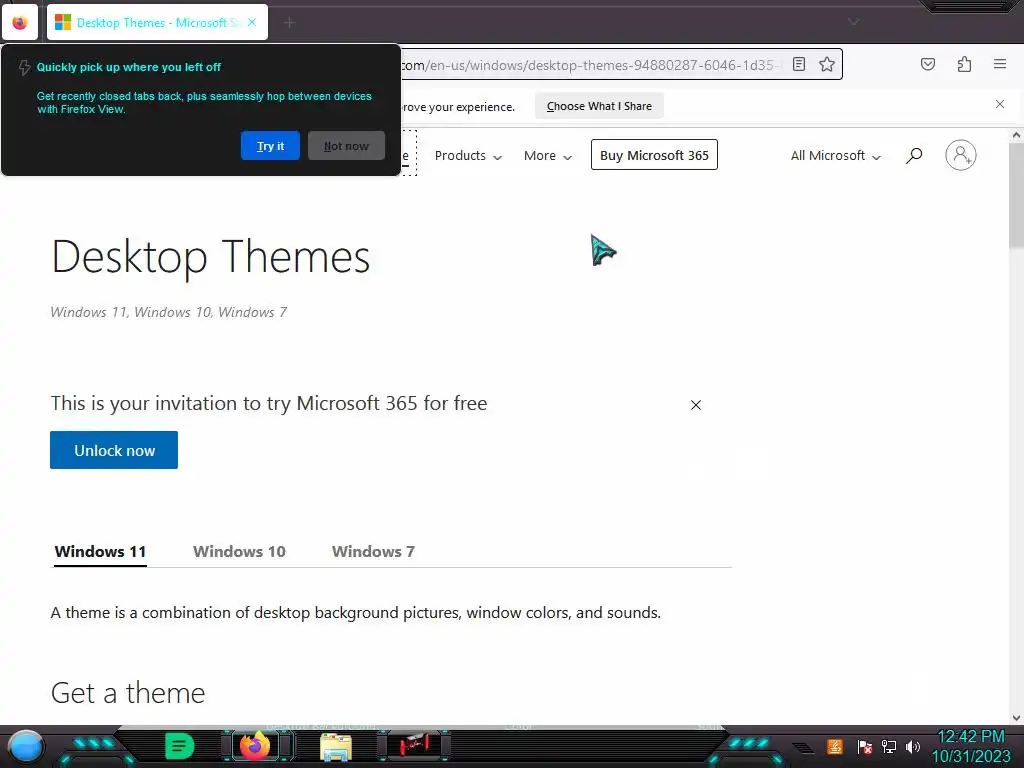Click the Desktop Themes heading
This screenshot has width=1024, height=768.
(211, 257)
